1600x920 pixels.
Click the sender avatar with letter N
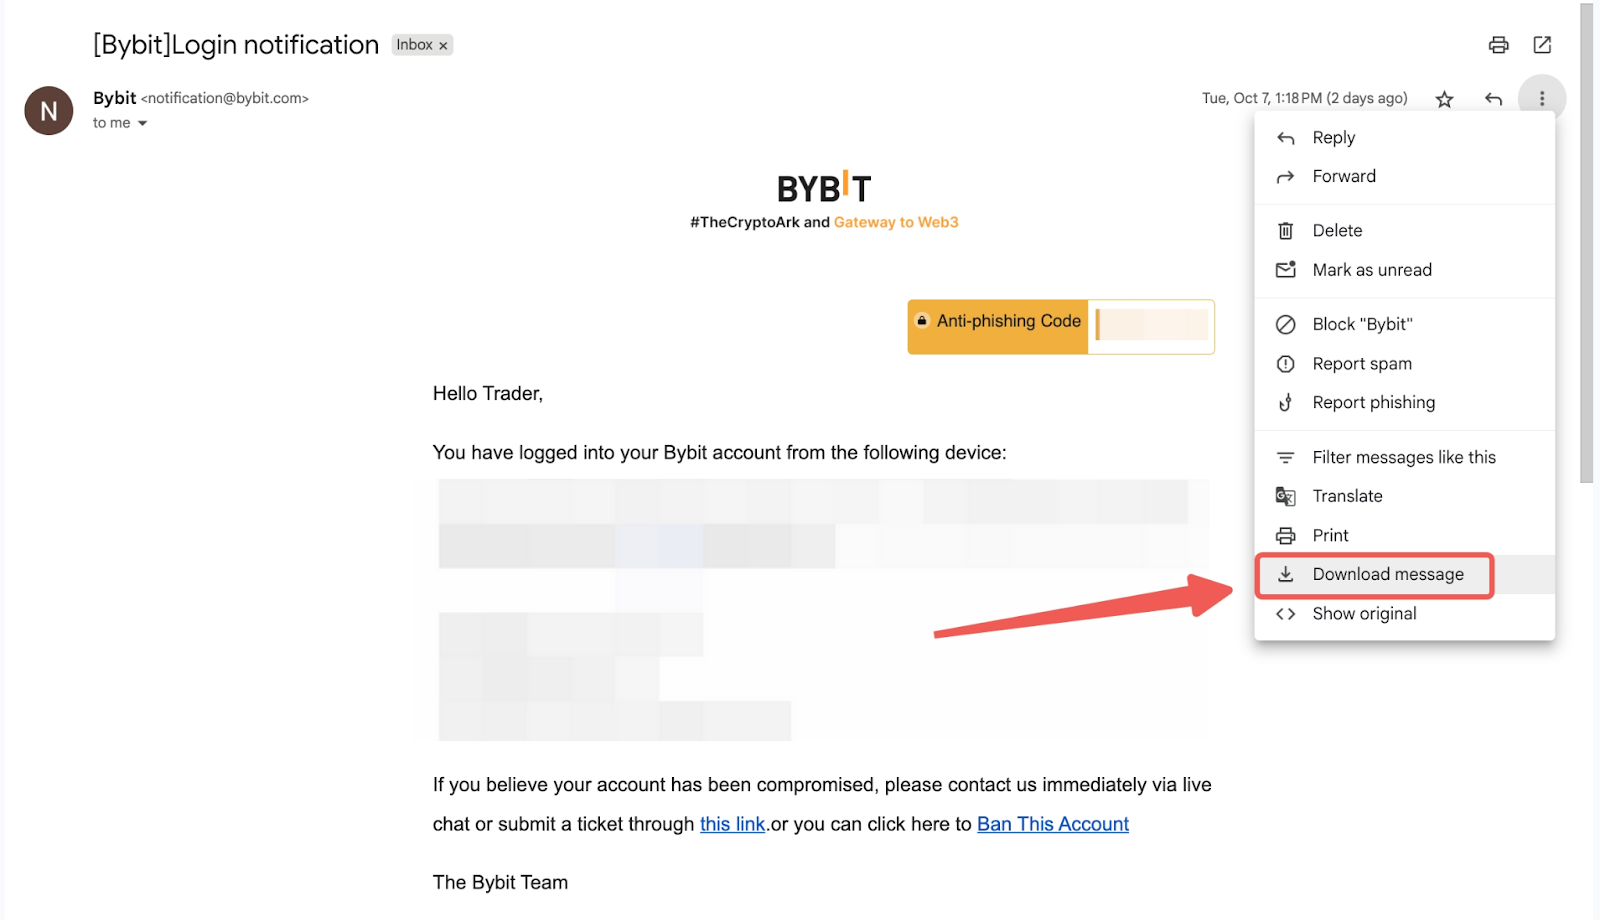click(49, 111)
